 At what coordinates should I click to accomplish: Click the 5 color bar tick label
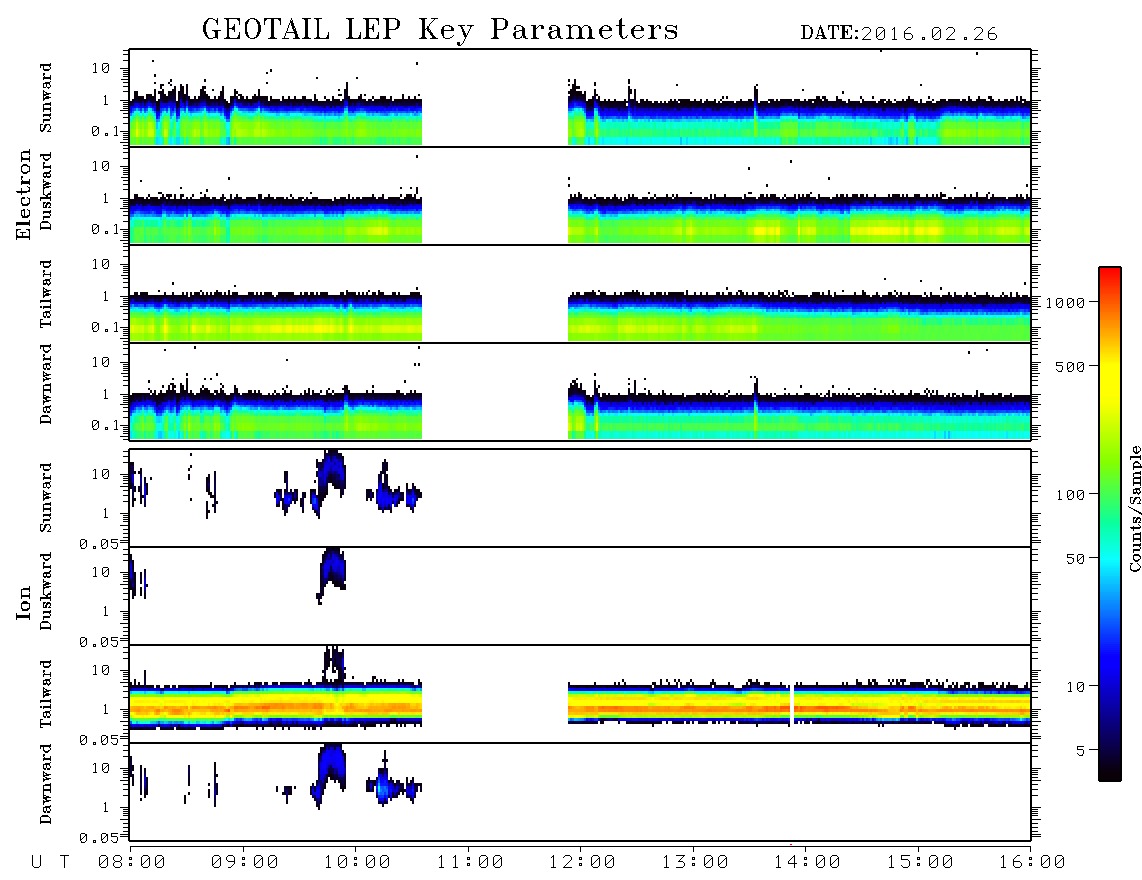point(1081,750)
